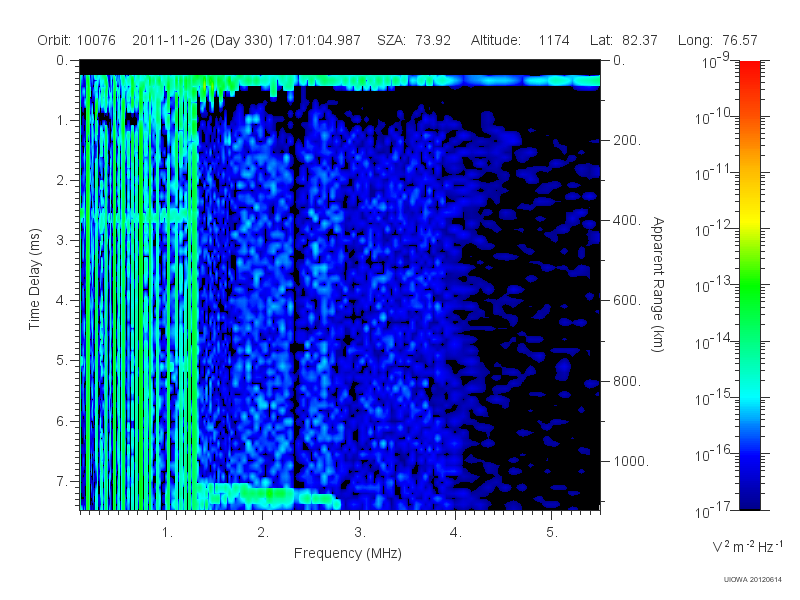This screenshot has width=800, height=600.
Task: Click the SZA: 73.92 value
Action: click(x=414, y=40)
